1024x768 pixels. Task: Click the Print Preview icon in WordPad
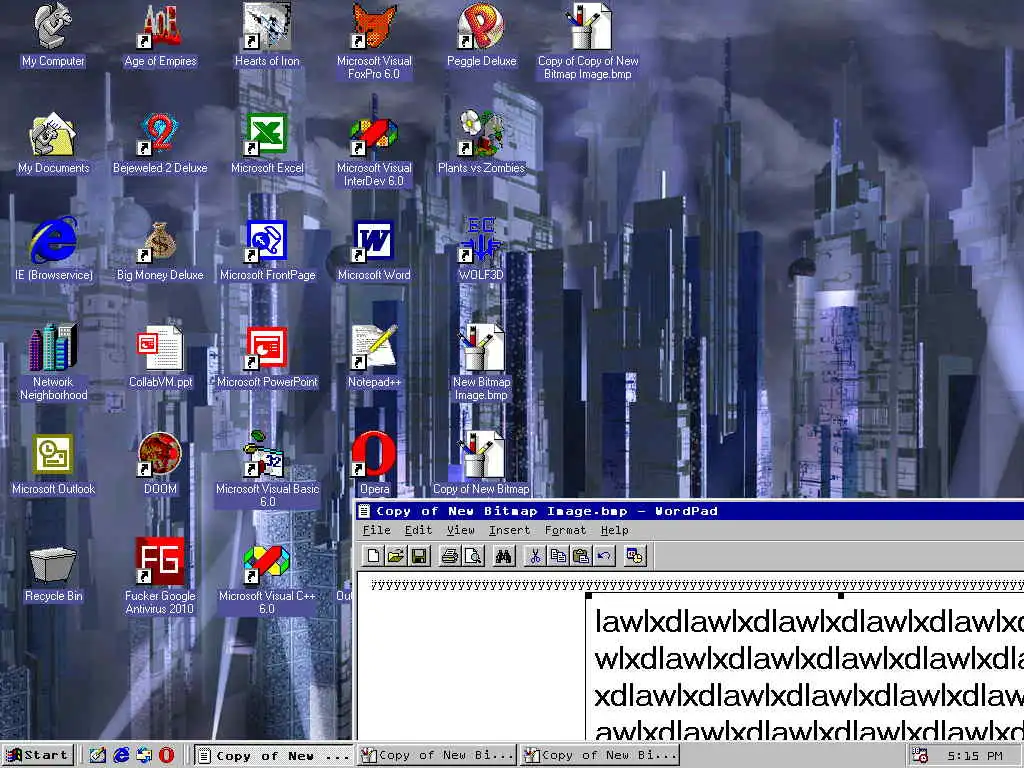472,556
